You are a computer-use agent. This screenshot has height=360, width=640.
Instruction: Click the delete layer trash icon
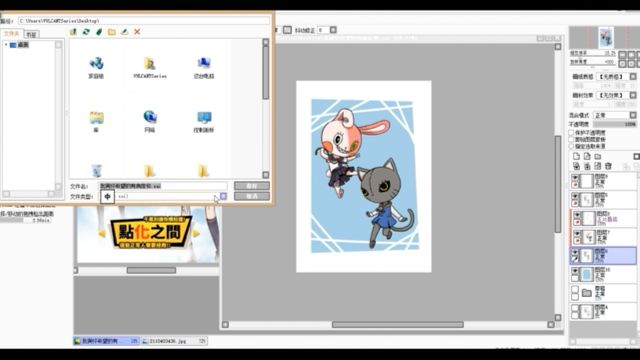point(608,166)
